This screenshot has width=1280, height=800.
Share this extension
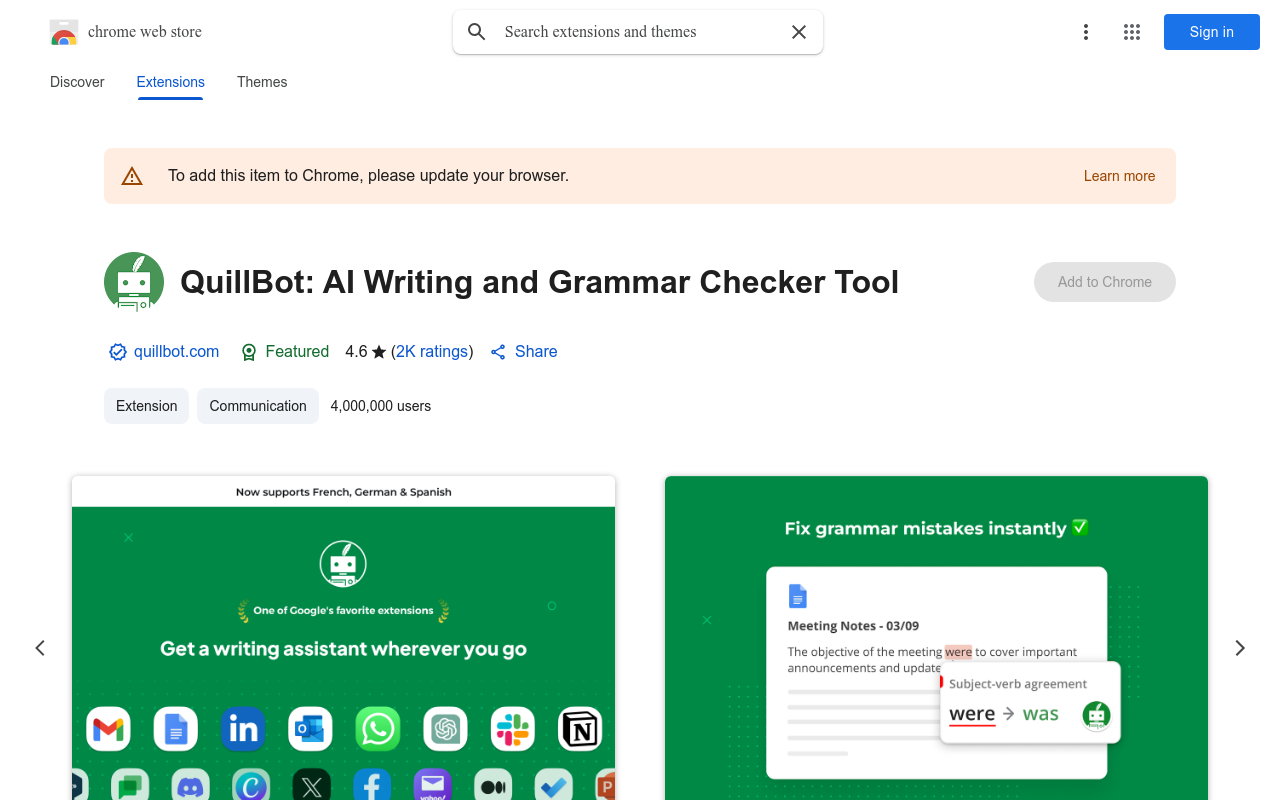pyautogui.click(x=524, y=352)
